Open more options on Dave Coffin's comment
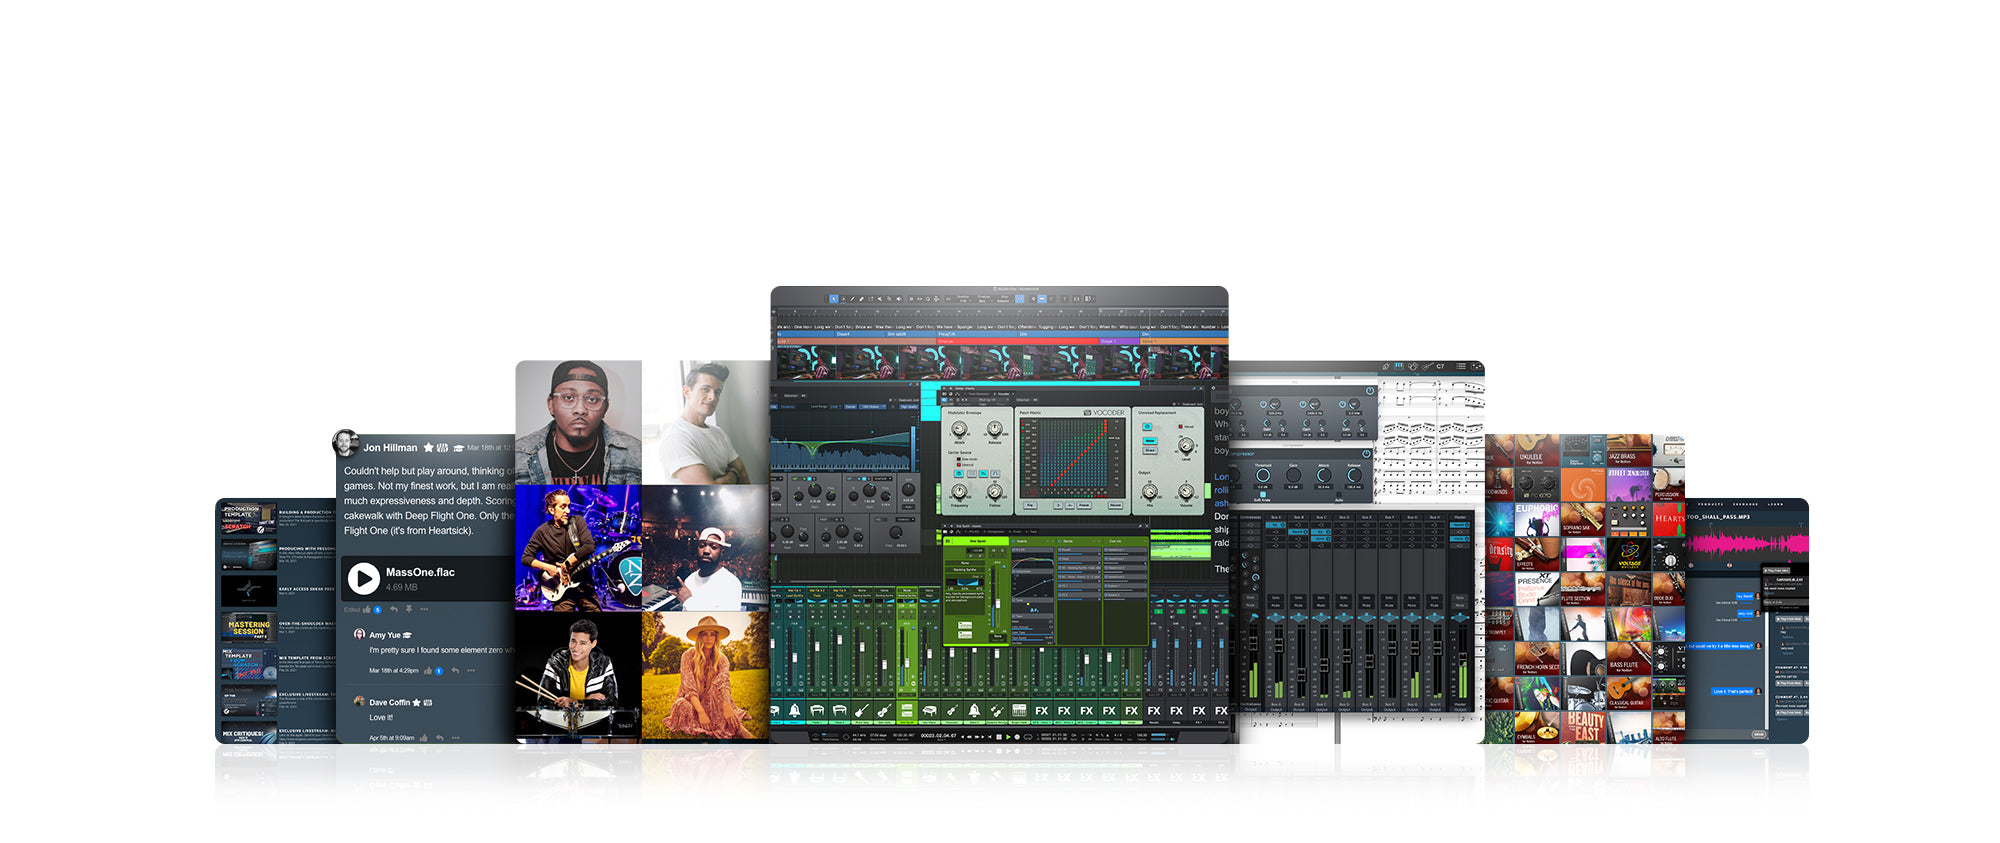This screenshot has height=843, width=2000. [456, 738]
